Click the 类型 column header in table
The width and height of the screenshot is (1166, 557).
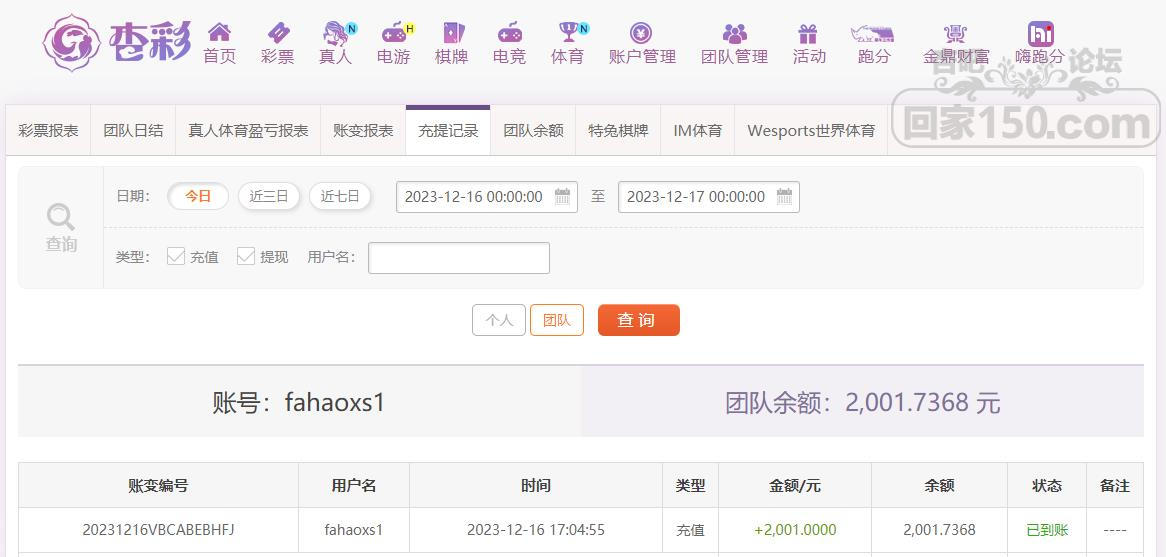pos(690,486)
